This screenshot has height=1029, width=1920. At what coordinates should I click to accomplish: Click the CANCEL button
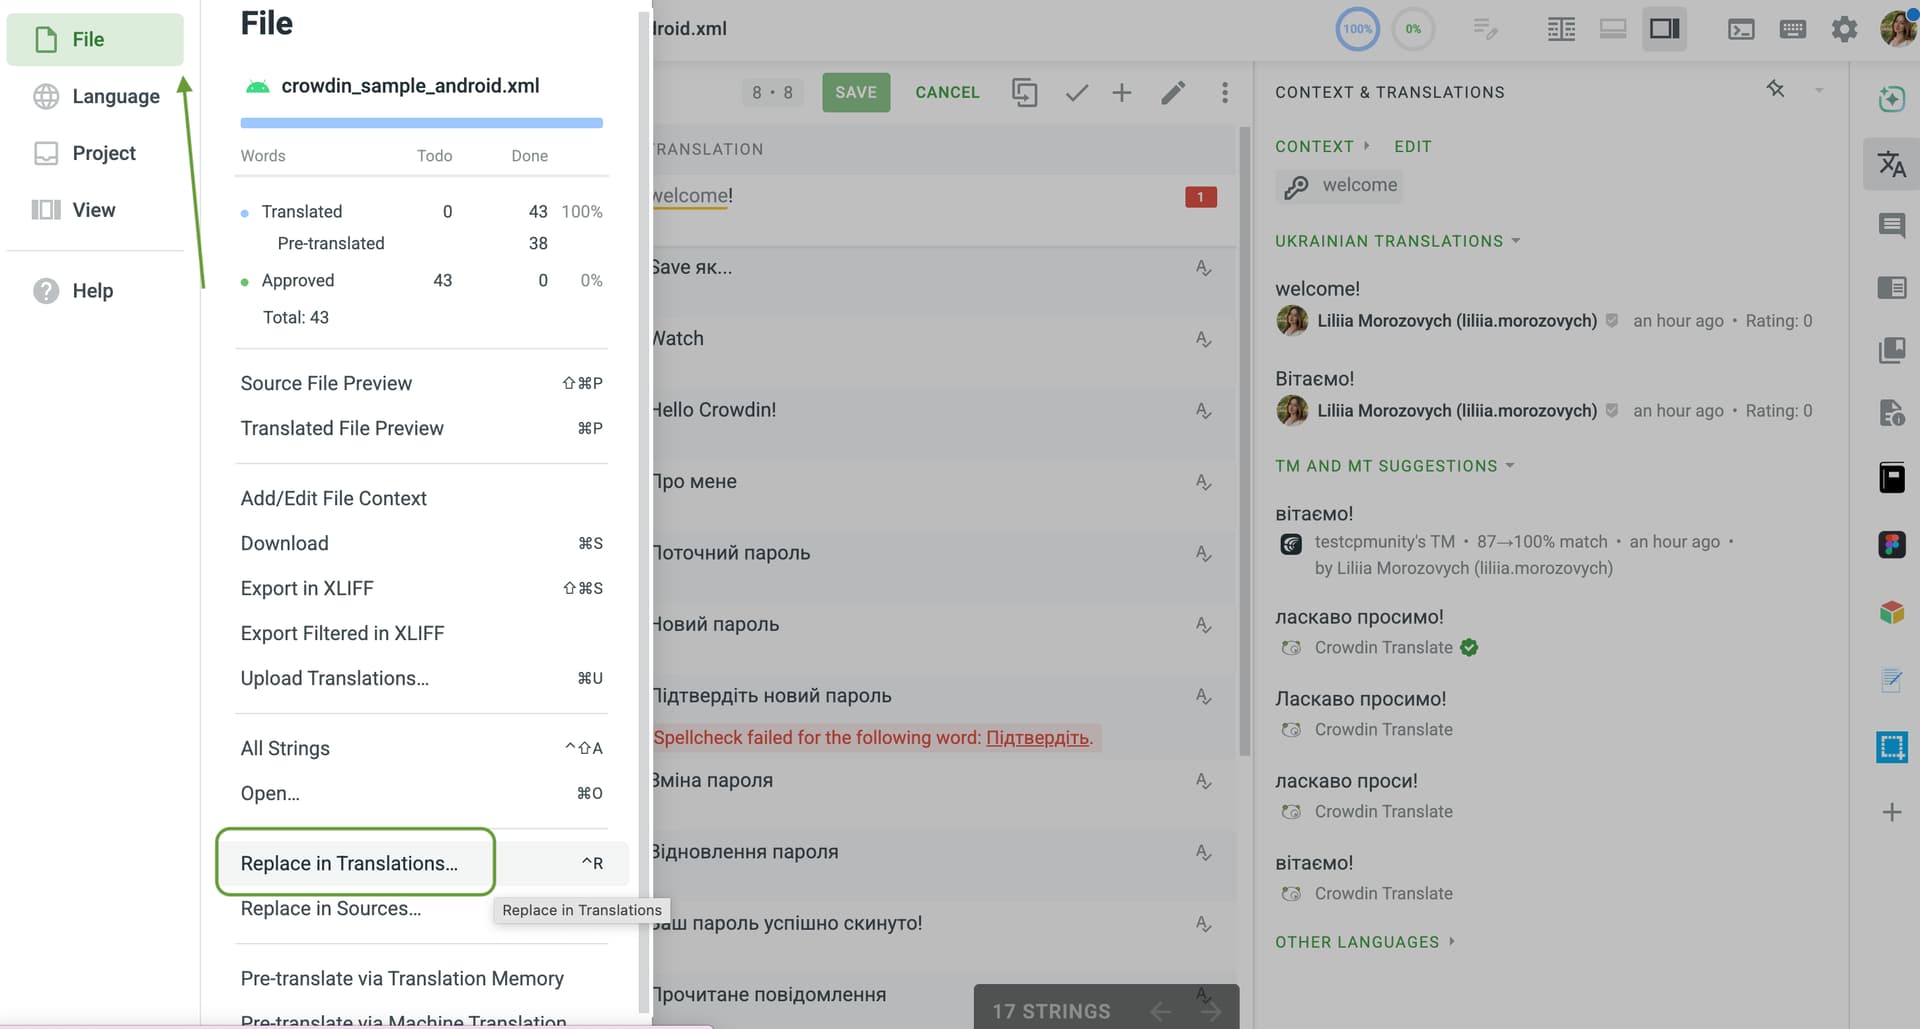click(947, 92)
